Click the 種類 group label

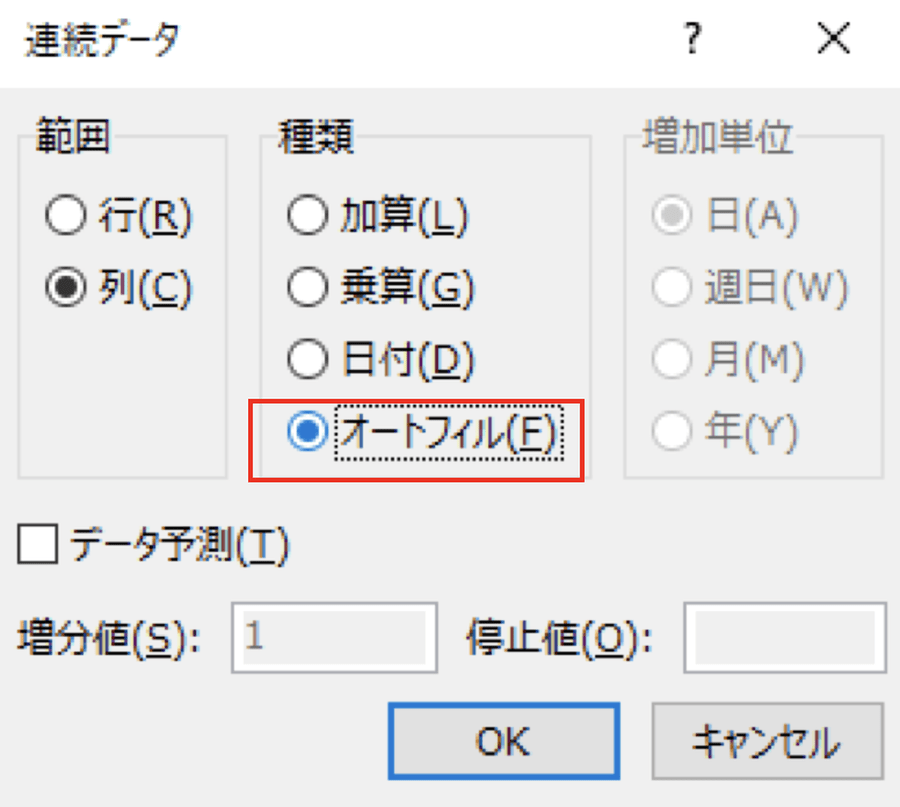click(316, 138)
